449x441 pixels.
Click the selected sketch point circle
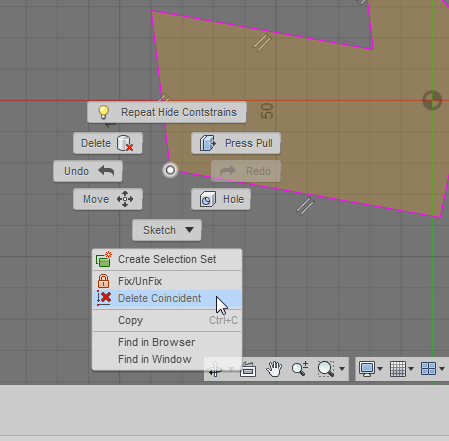170,170
